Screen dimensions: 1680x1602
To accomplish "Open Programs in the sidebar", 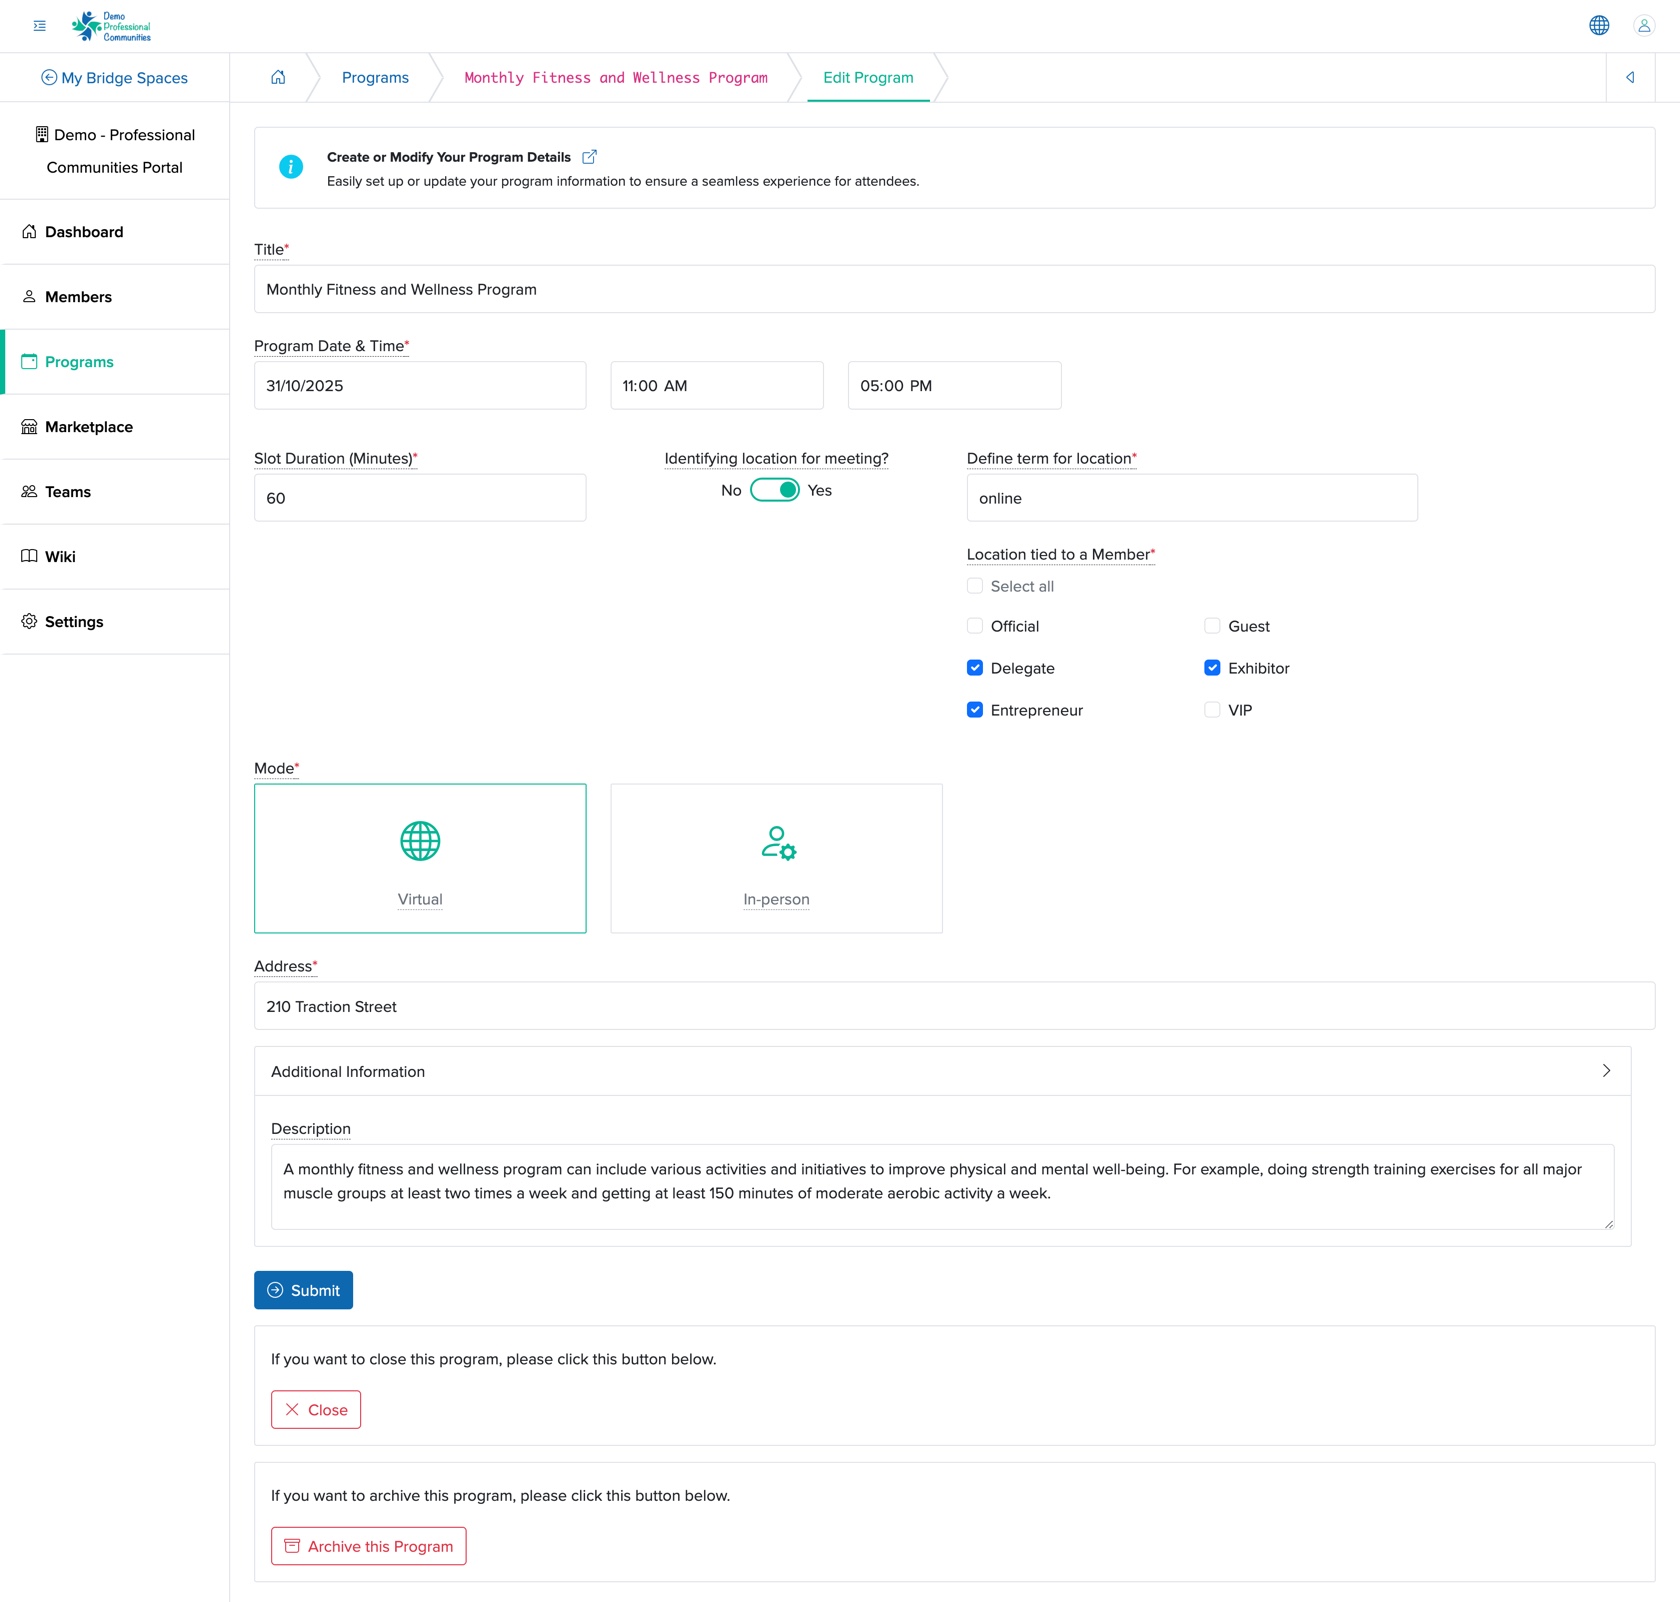I will click(x=115, y=362).
